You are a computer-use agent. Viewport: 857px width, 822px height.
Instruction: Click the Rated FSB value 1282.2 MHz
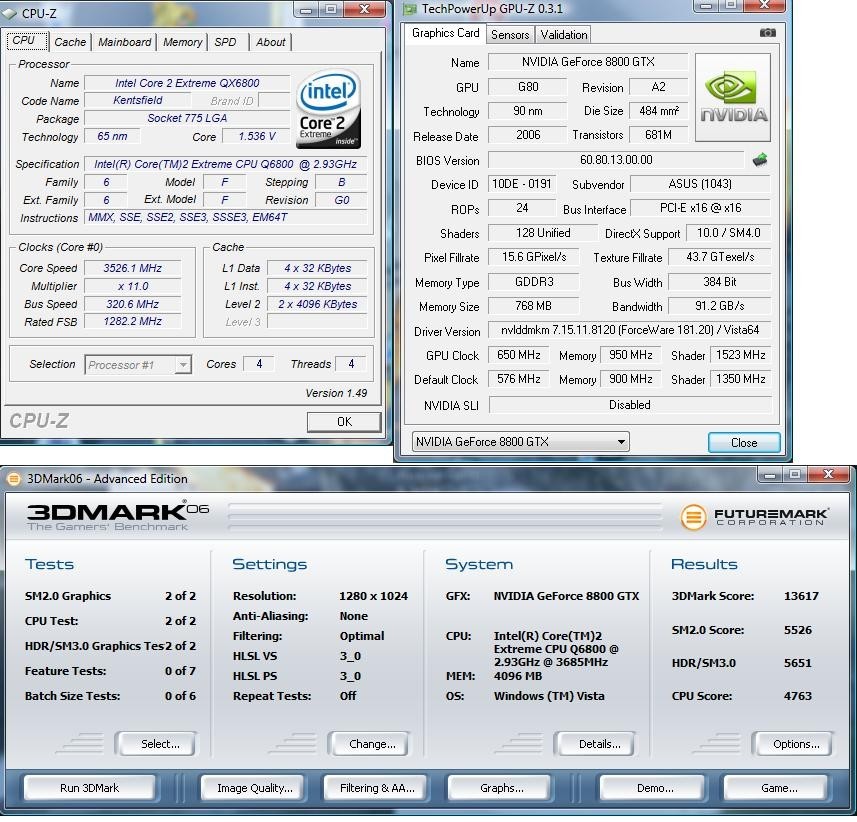(x=132, y=321)
